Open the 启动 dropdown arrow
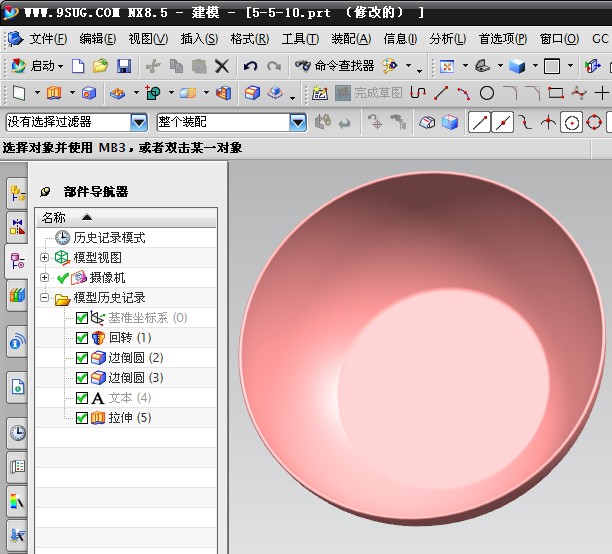612x554 pixels. [60, 66]
